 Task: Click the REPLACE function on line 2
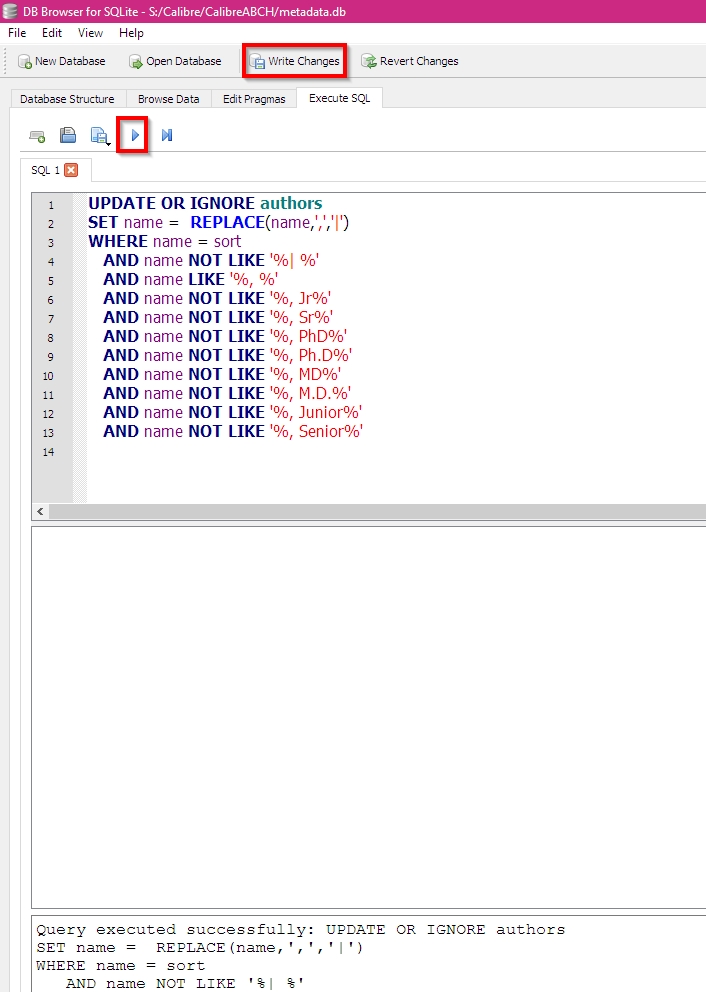pos(228,223)
